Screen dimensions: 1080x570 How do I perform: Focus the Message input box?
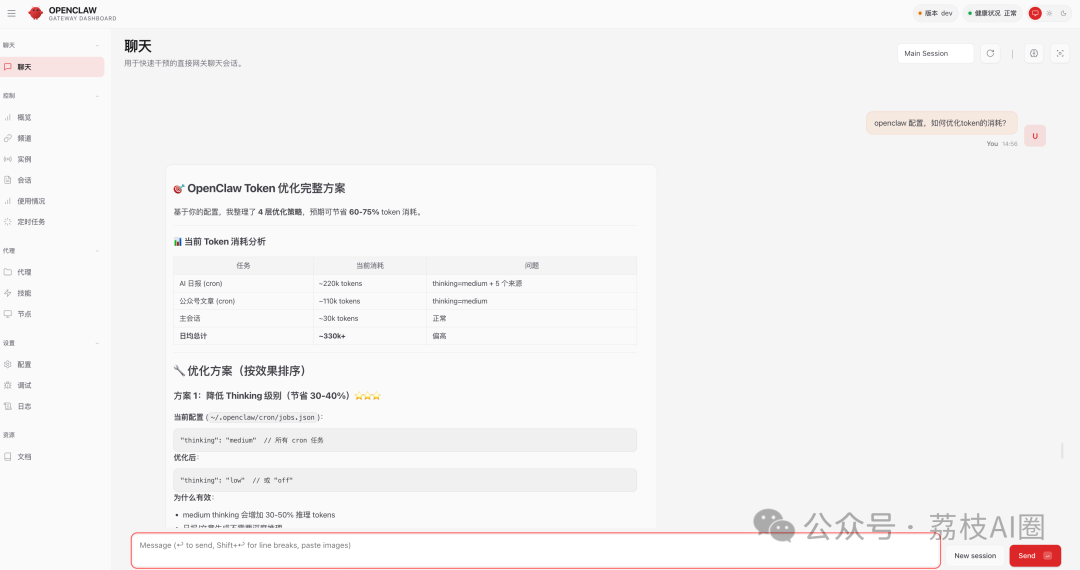pos(536,550)
